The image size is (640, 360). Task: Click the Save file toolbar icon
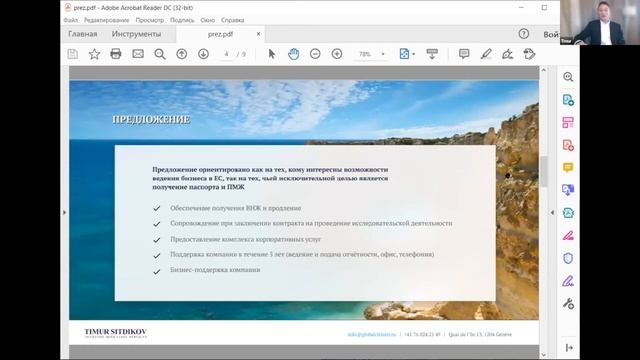point(73,54)
